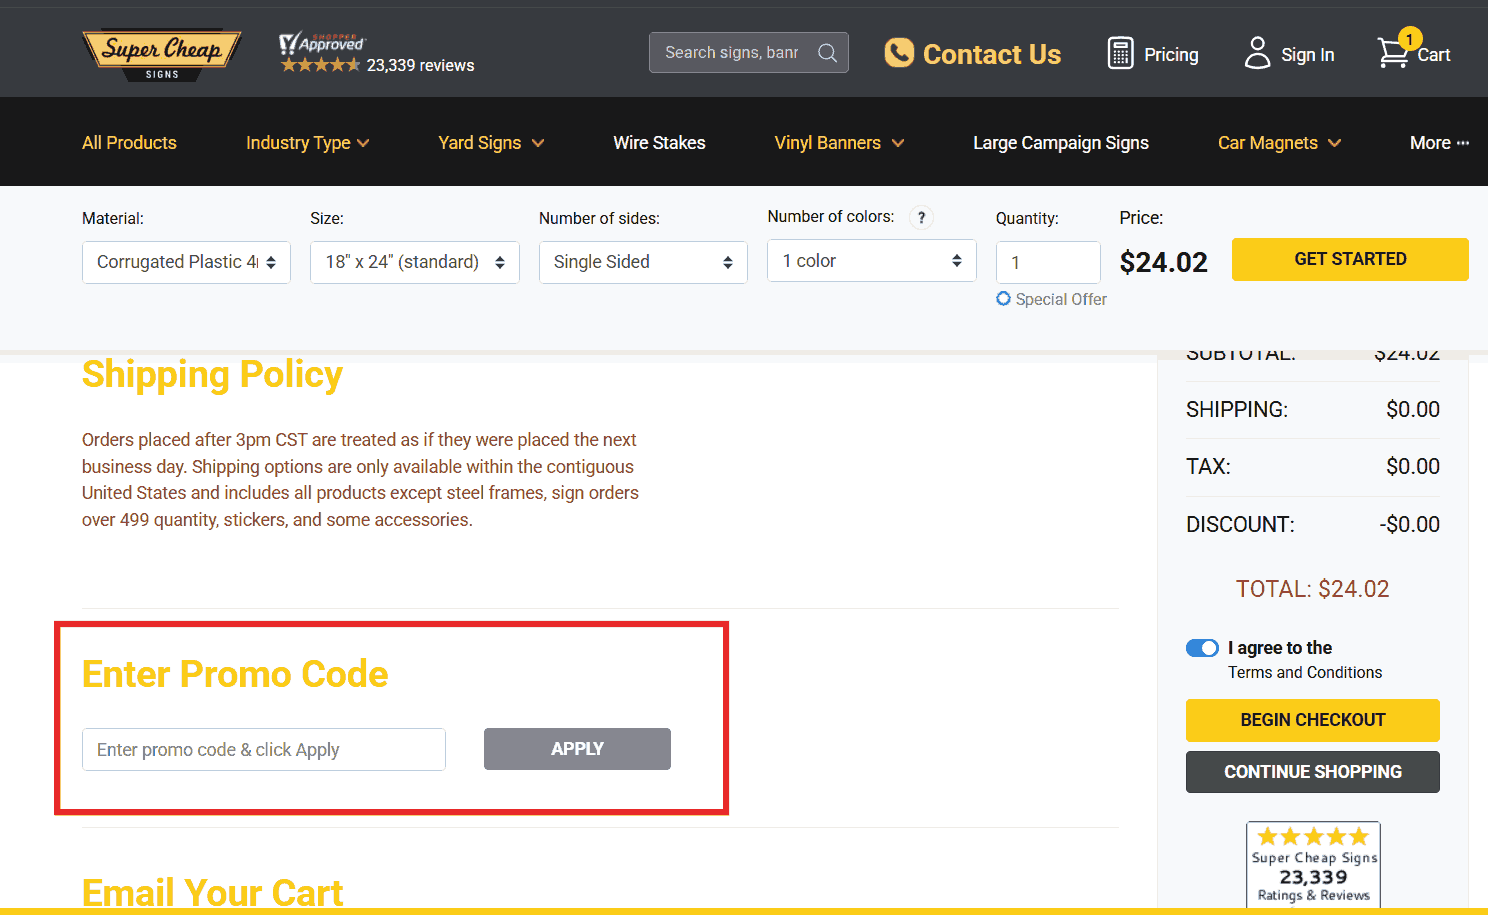Open the Material dropdown
This screenshot has width=1488, height=915.
tap(186, 262)
